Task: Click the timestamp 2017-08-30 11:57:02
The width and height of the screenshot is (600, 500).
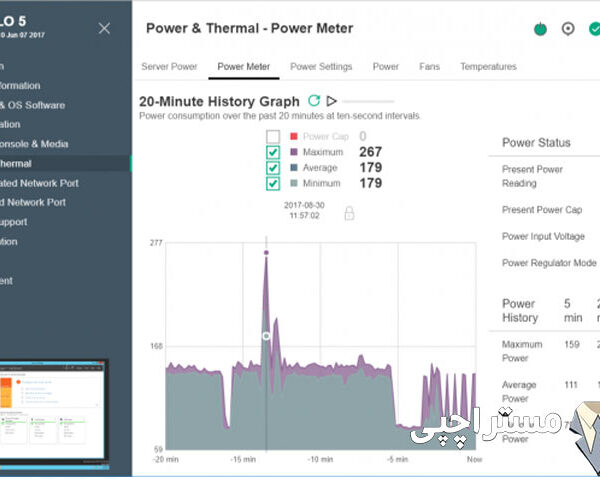Action: [x=304, y=210]
